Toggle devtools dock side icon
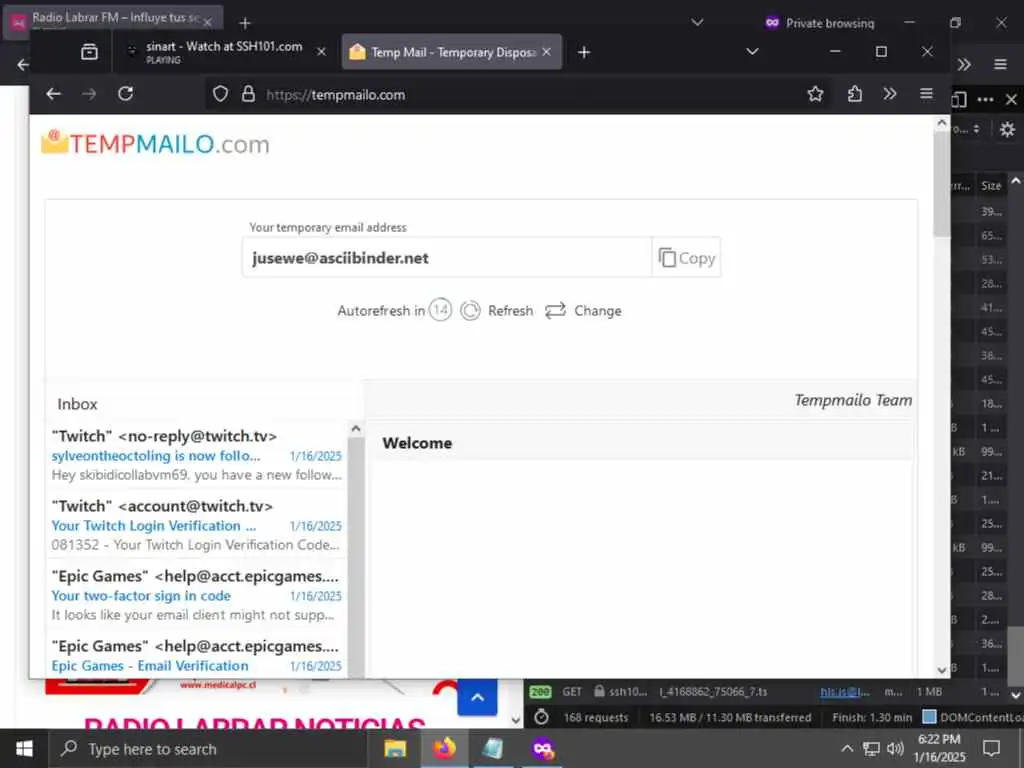 959,99
